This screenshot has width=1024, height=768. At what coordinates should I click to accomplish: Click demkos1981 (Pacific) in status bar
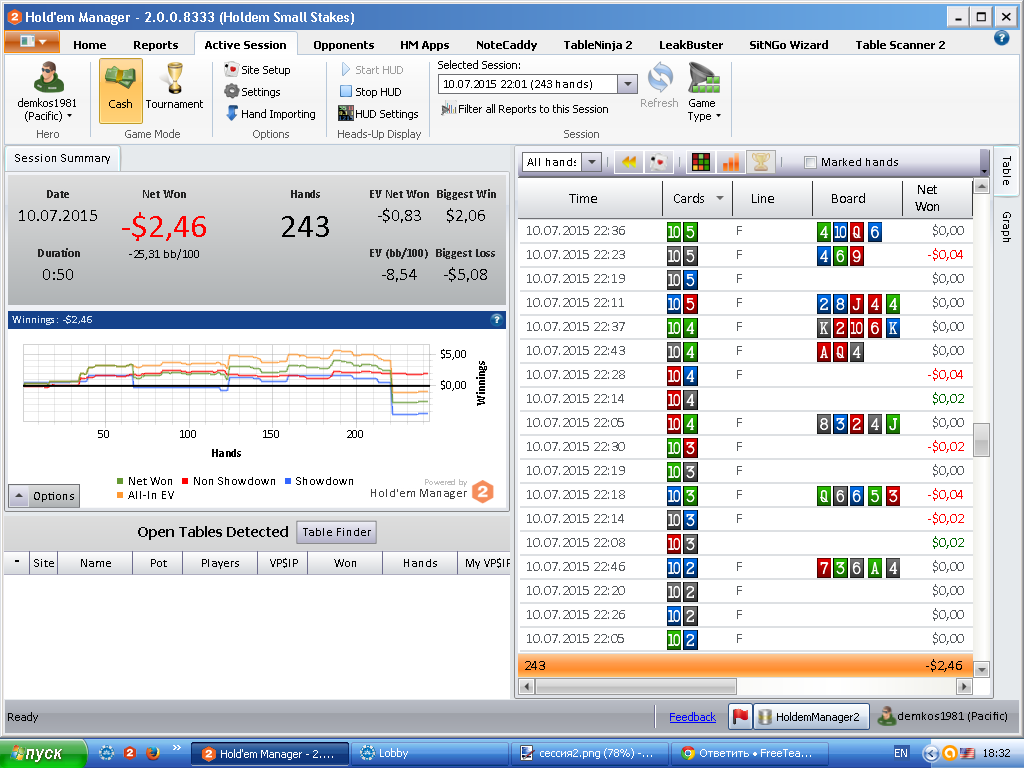click(942, 716)
